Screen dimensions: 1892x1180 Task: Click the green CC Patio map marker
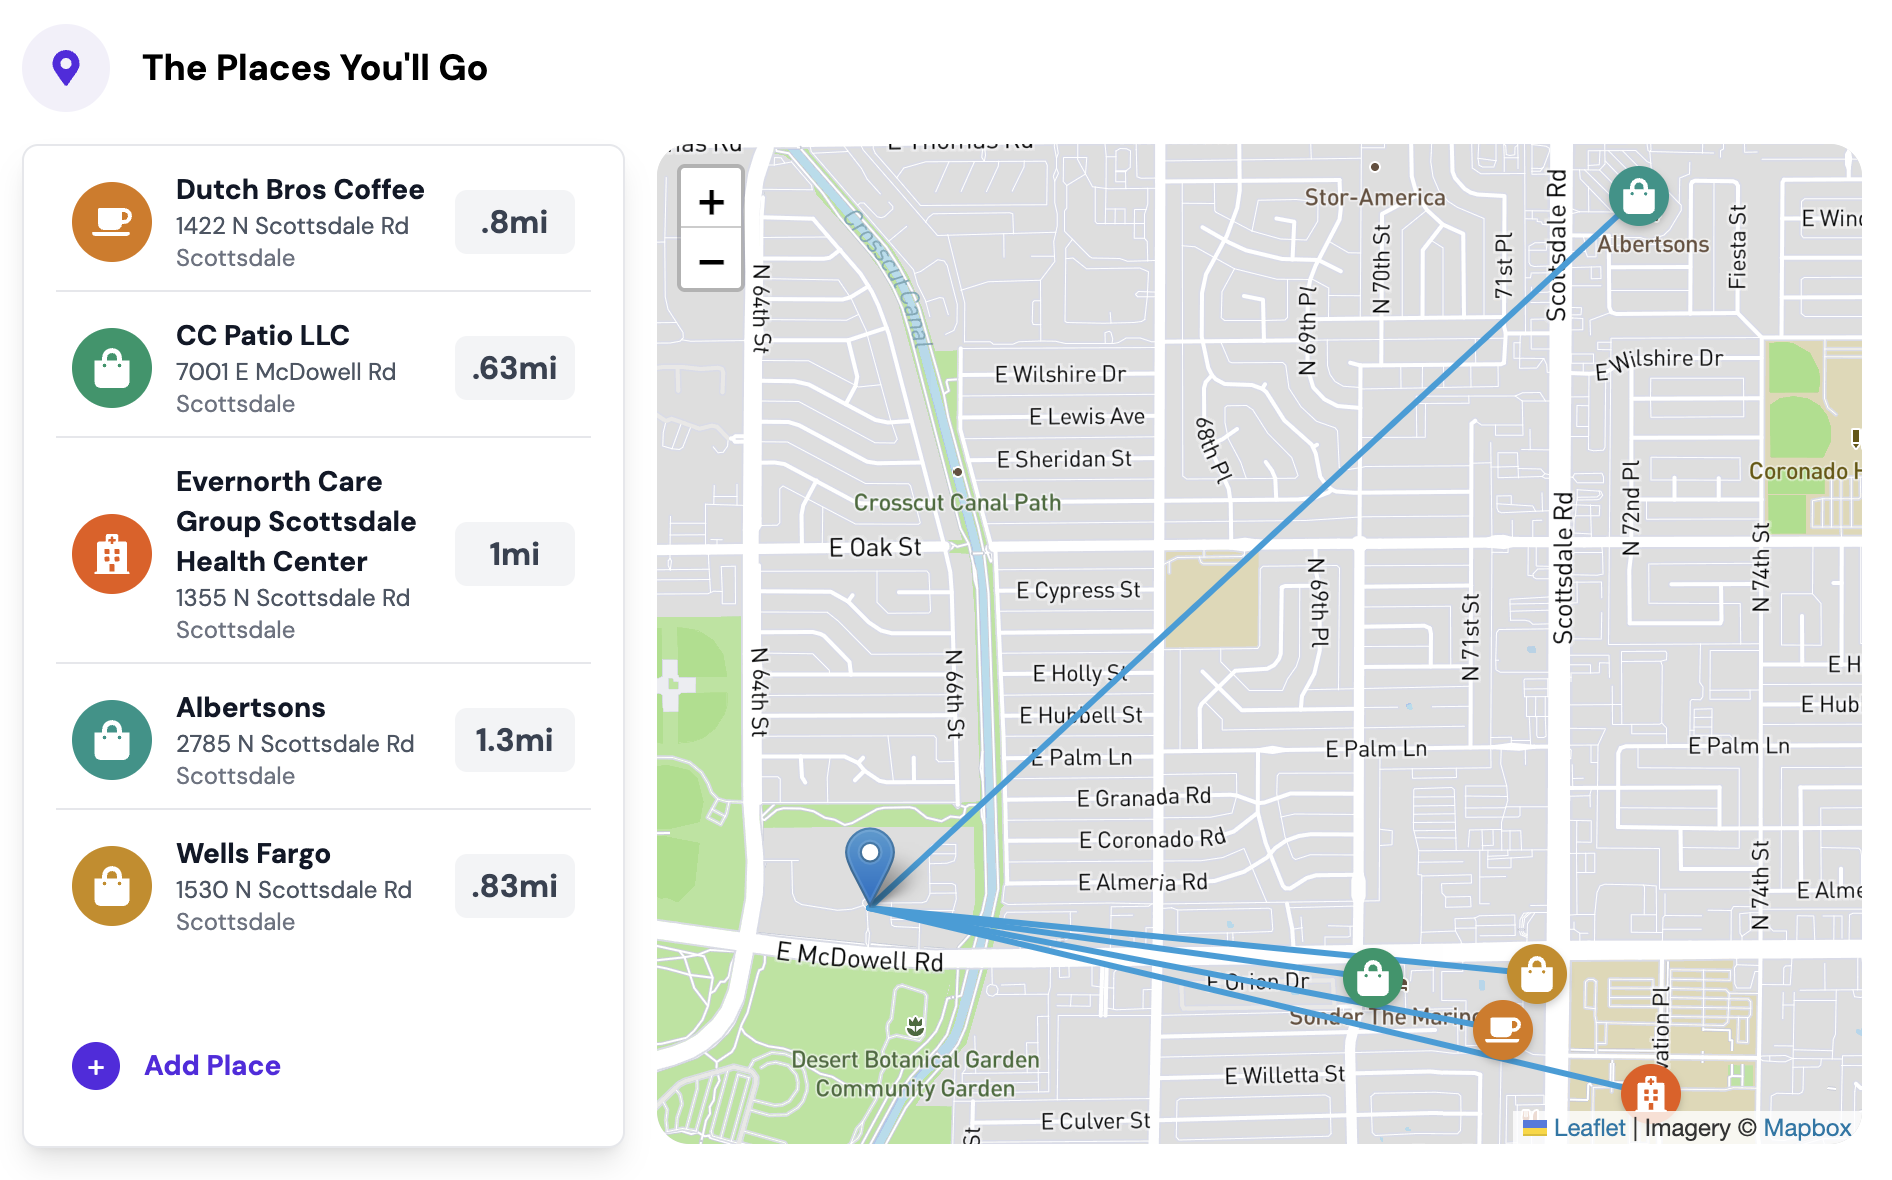(x=1373, y=977)
